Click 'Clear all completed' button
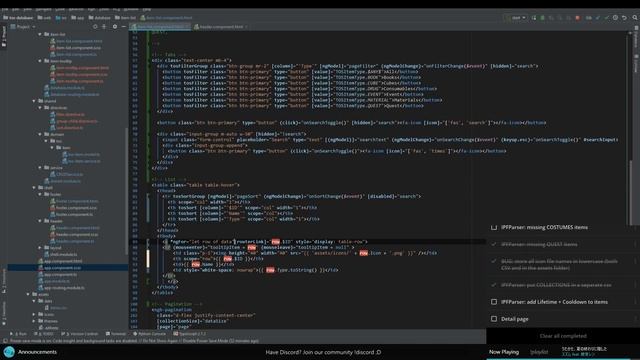This screenshot has width=640, height=360. pyautogui.click(x=563, y=336)
